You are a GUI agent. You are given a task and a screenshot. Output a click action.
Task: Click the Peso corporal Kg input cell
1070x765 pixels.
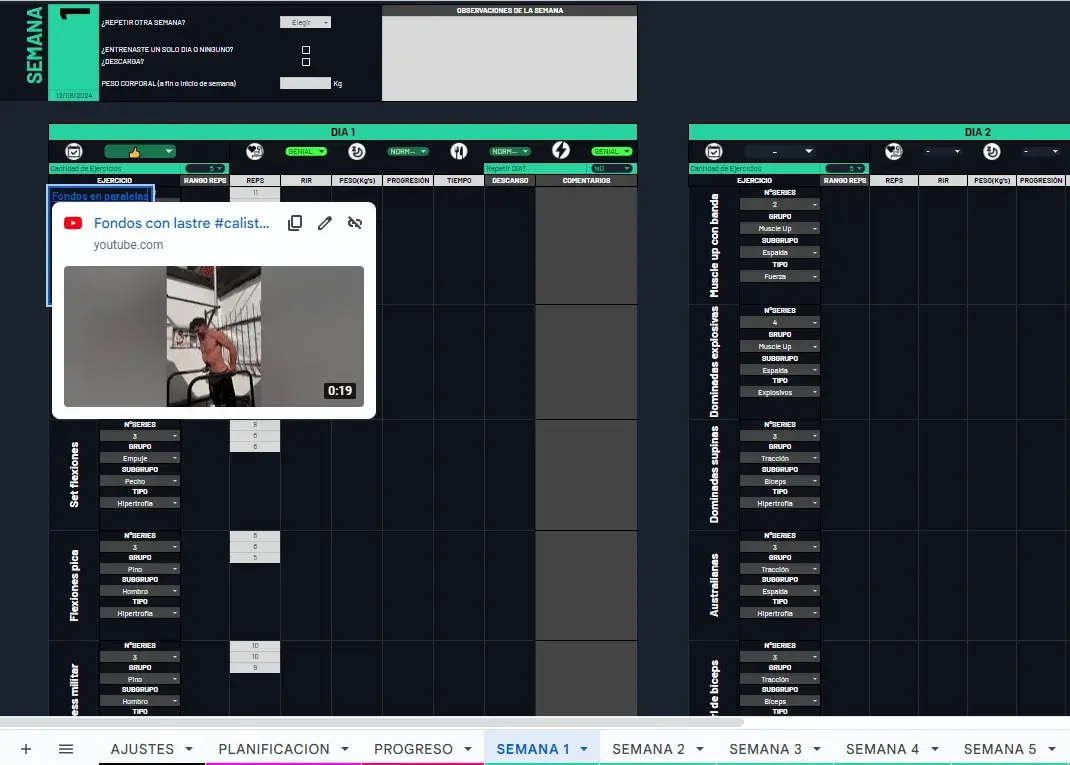point(305,83)
